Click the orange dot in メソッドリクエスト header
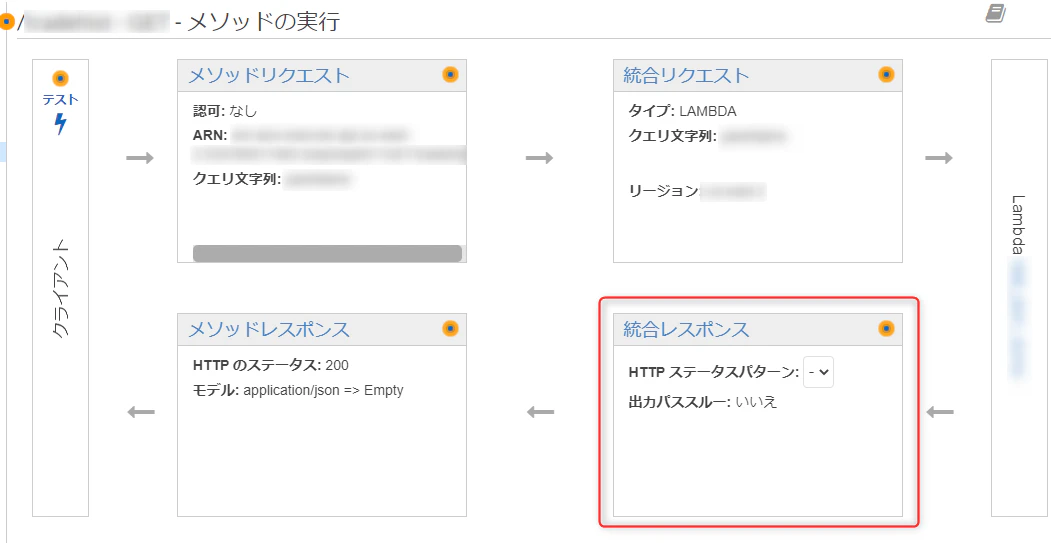1051x543 pixels. (x=450, y=74)
